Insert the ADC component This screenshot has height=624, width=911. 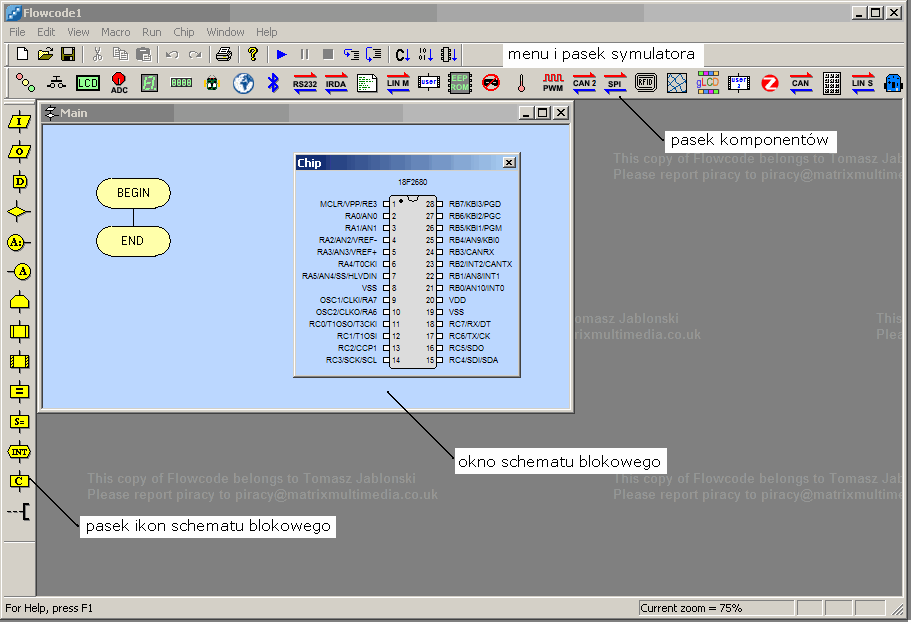pos(119,84)
